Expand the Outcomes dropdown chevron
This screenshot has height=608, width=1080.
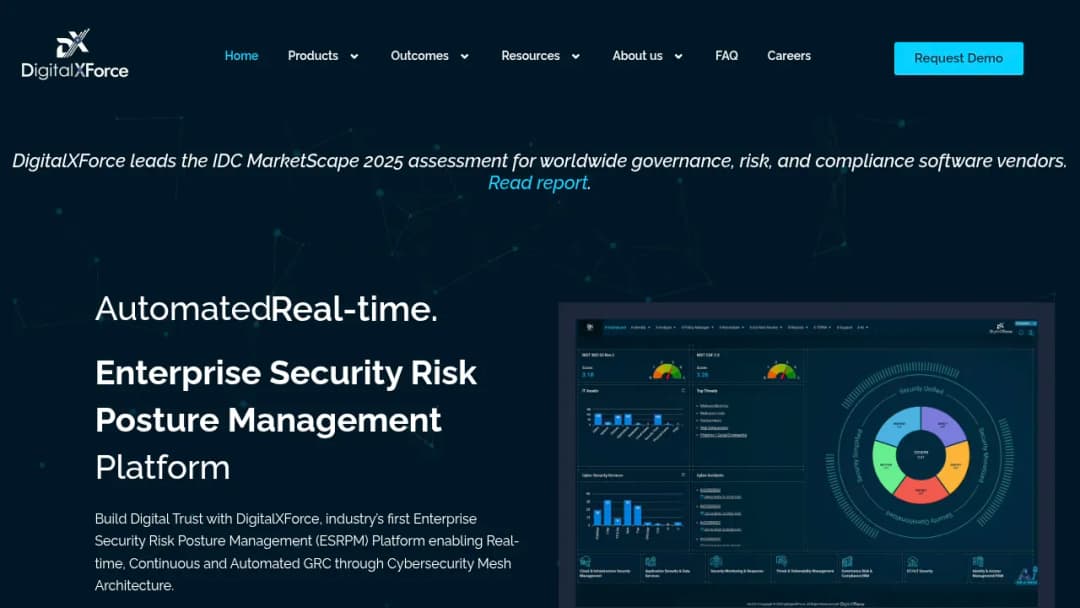(x=464, y=56)
